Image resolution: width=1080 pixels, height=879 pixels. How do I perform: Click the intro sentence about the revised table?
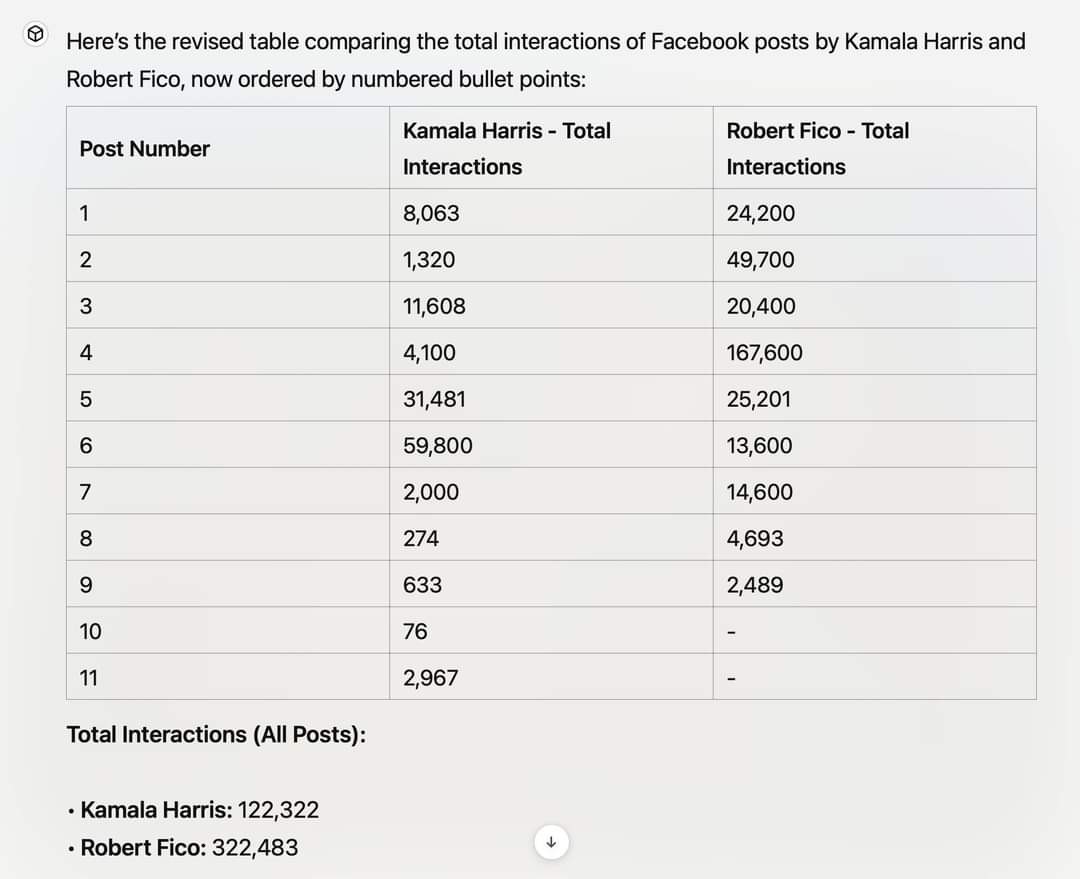point(545,60)
